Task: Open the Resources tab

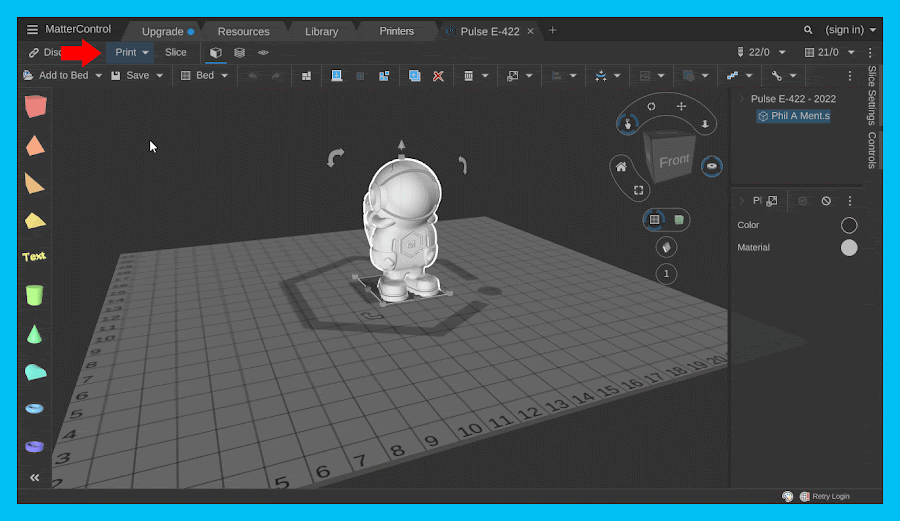Action: point(243,31)
